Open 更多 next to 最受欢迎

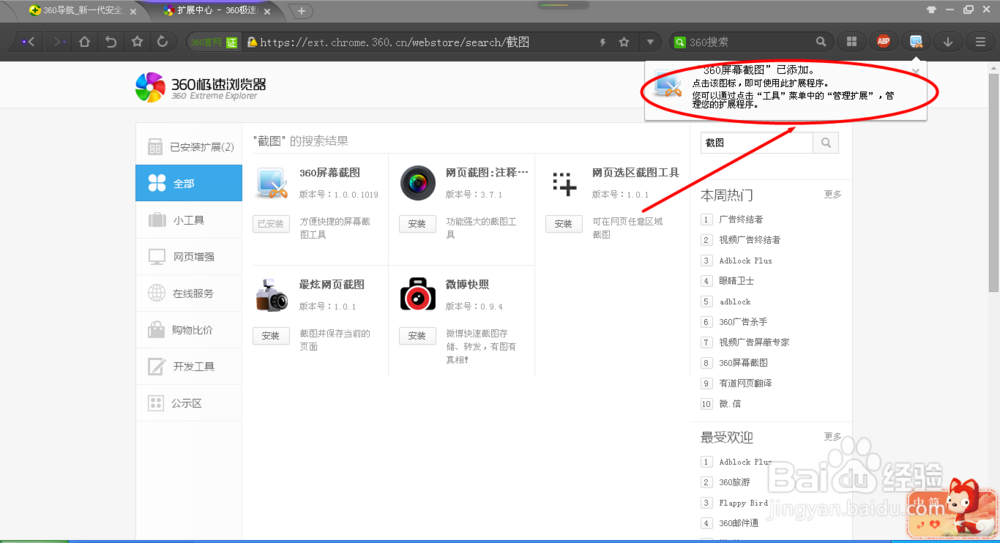click(x=832, y=436)
